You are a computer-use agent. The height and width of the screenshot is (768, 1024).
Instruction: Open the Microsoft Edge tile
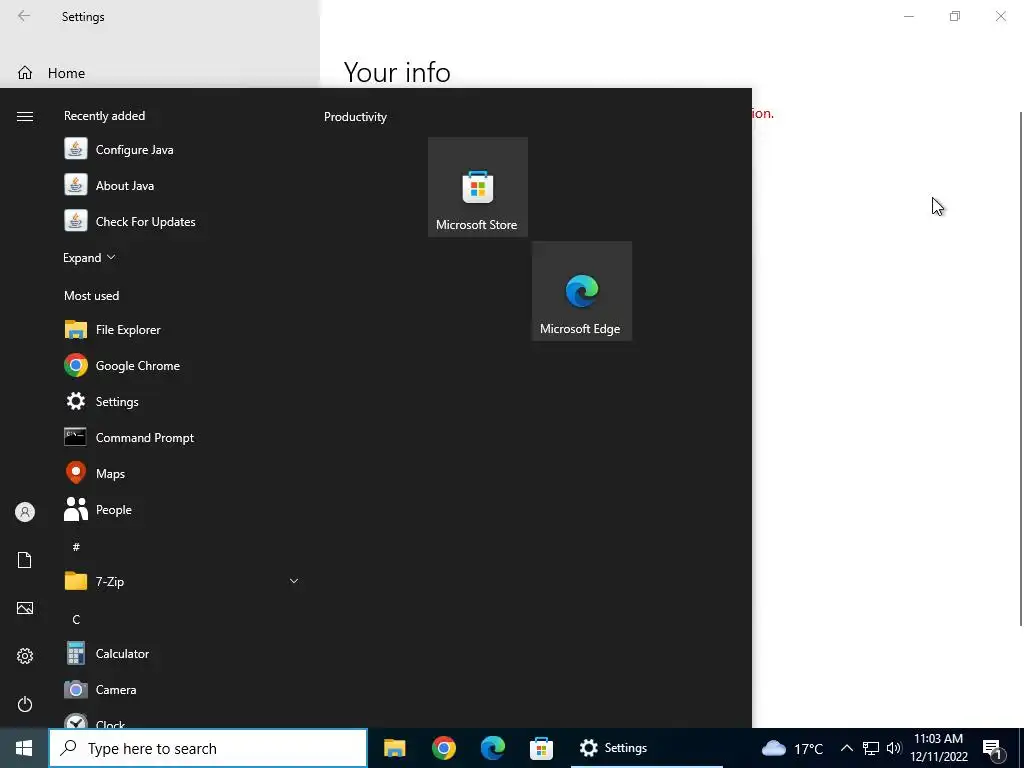582,291
